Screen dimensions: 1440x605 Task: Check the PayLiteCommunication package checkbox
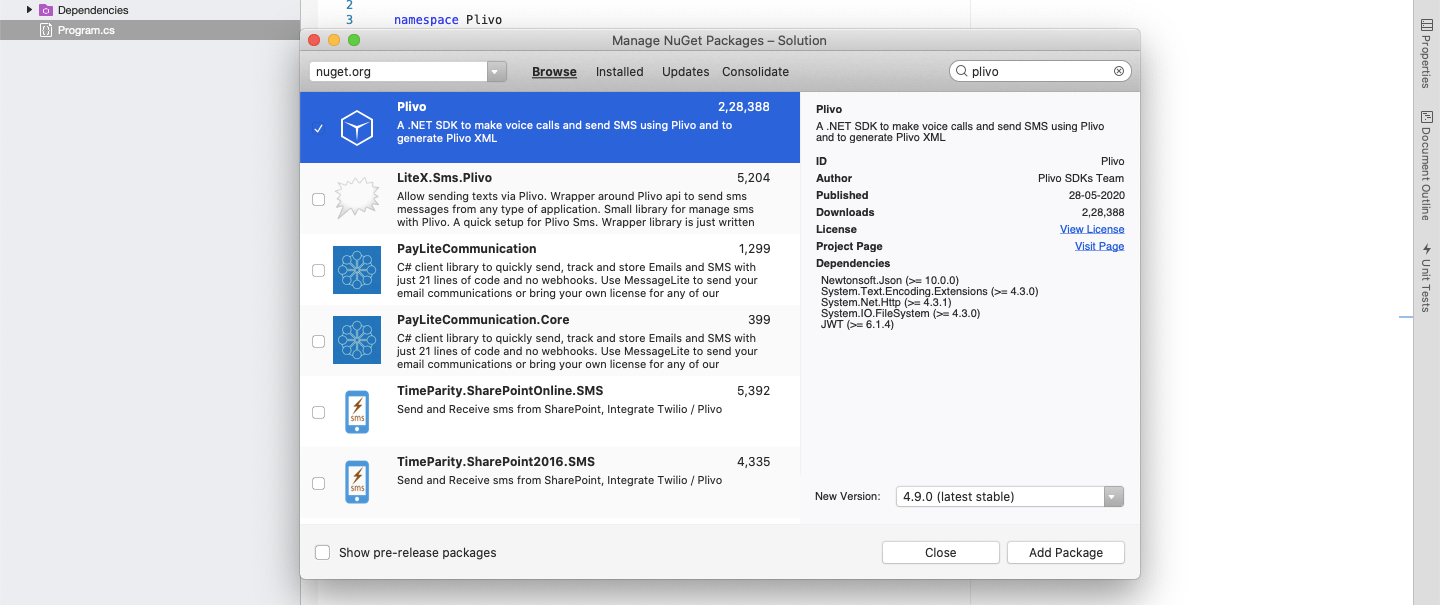[318, 269]
